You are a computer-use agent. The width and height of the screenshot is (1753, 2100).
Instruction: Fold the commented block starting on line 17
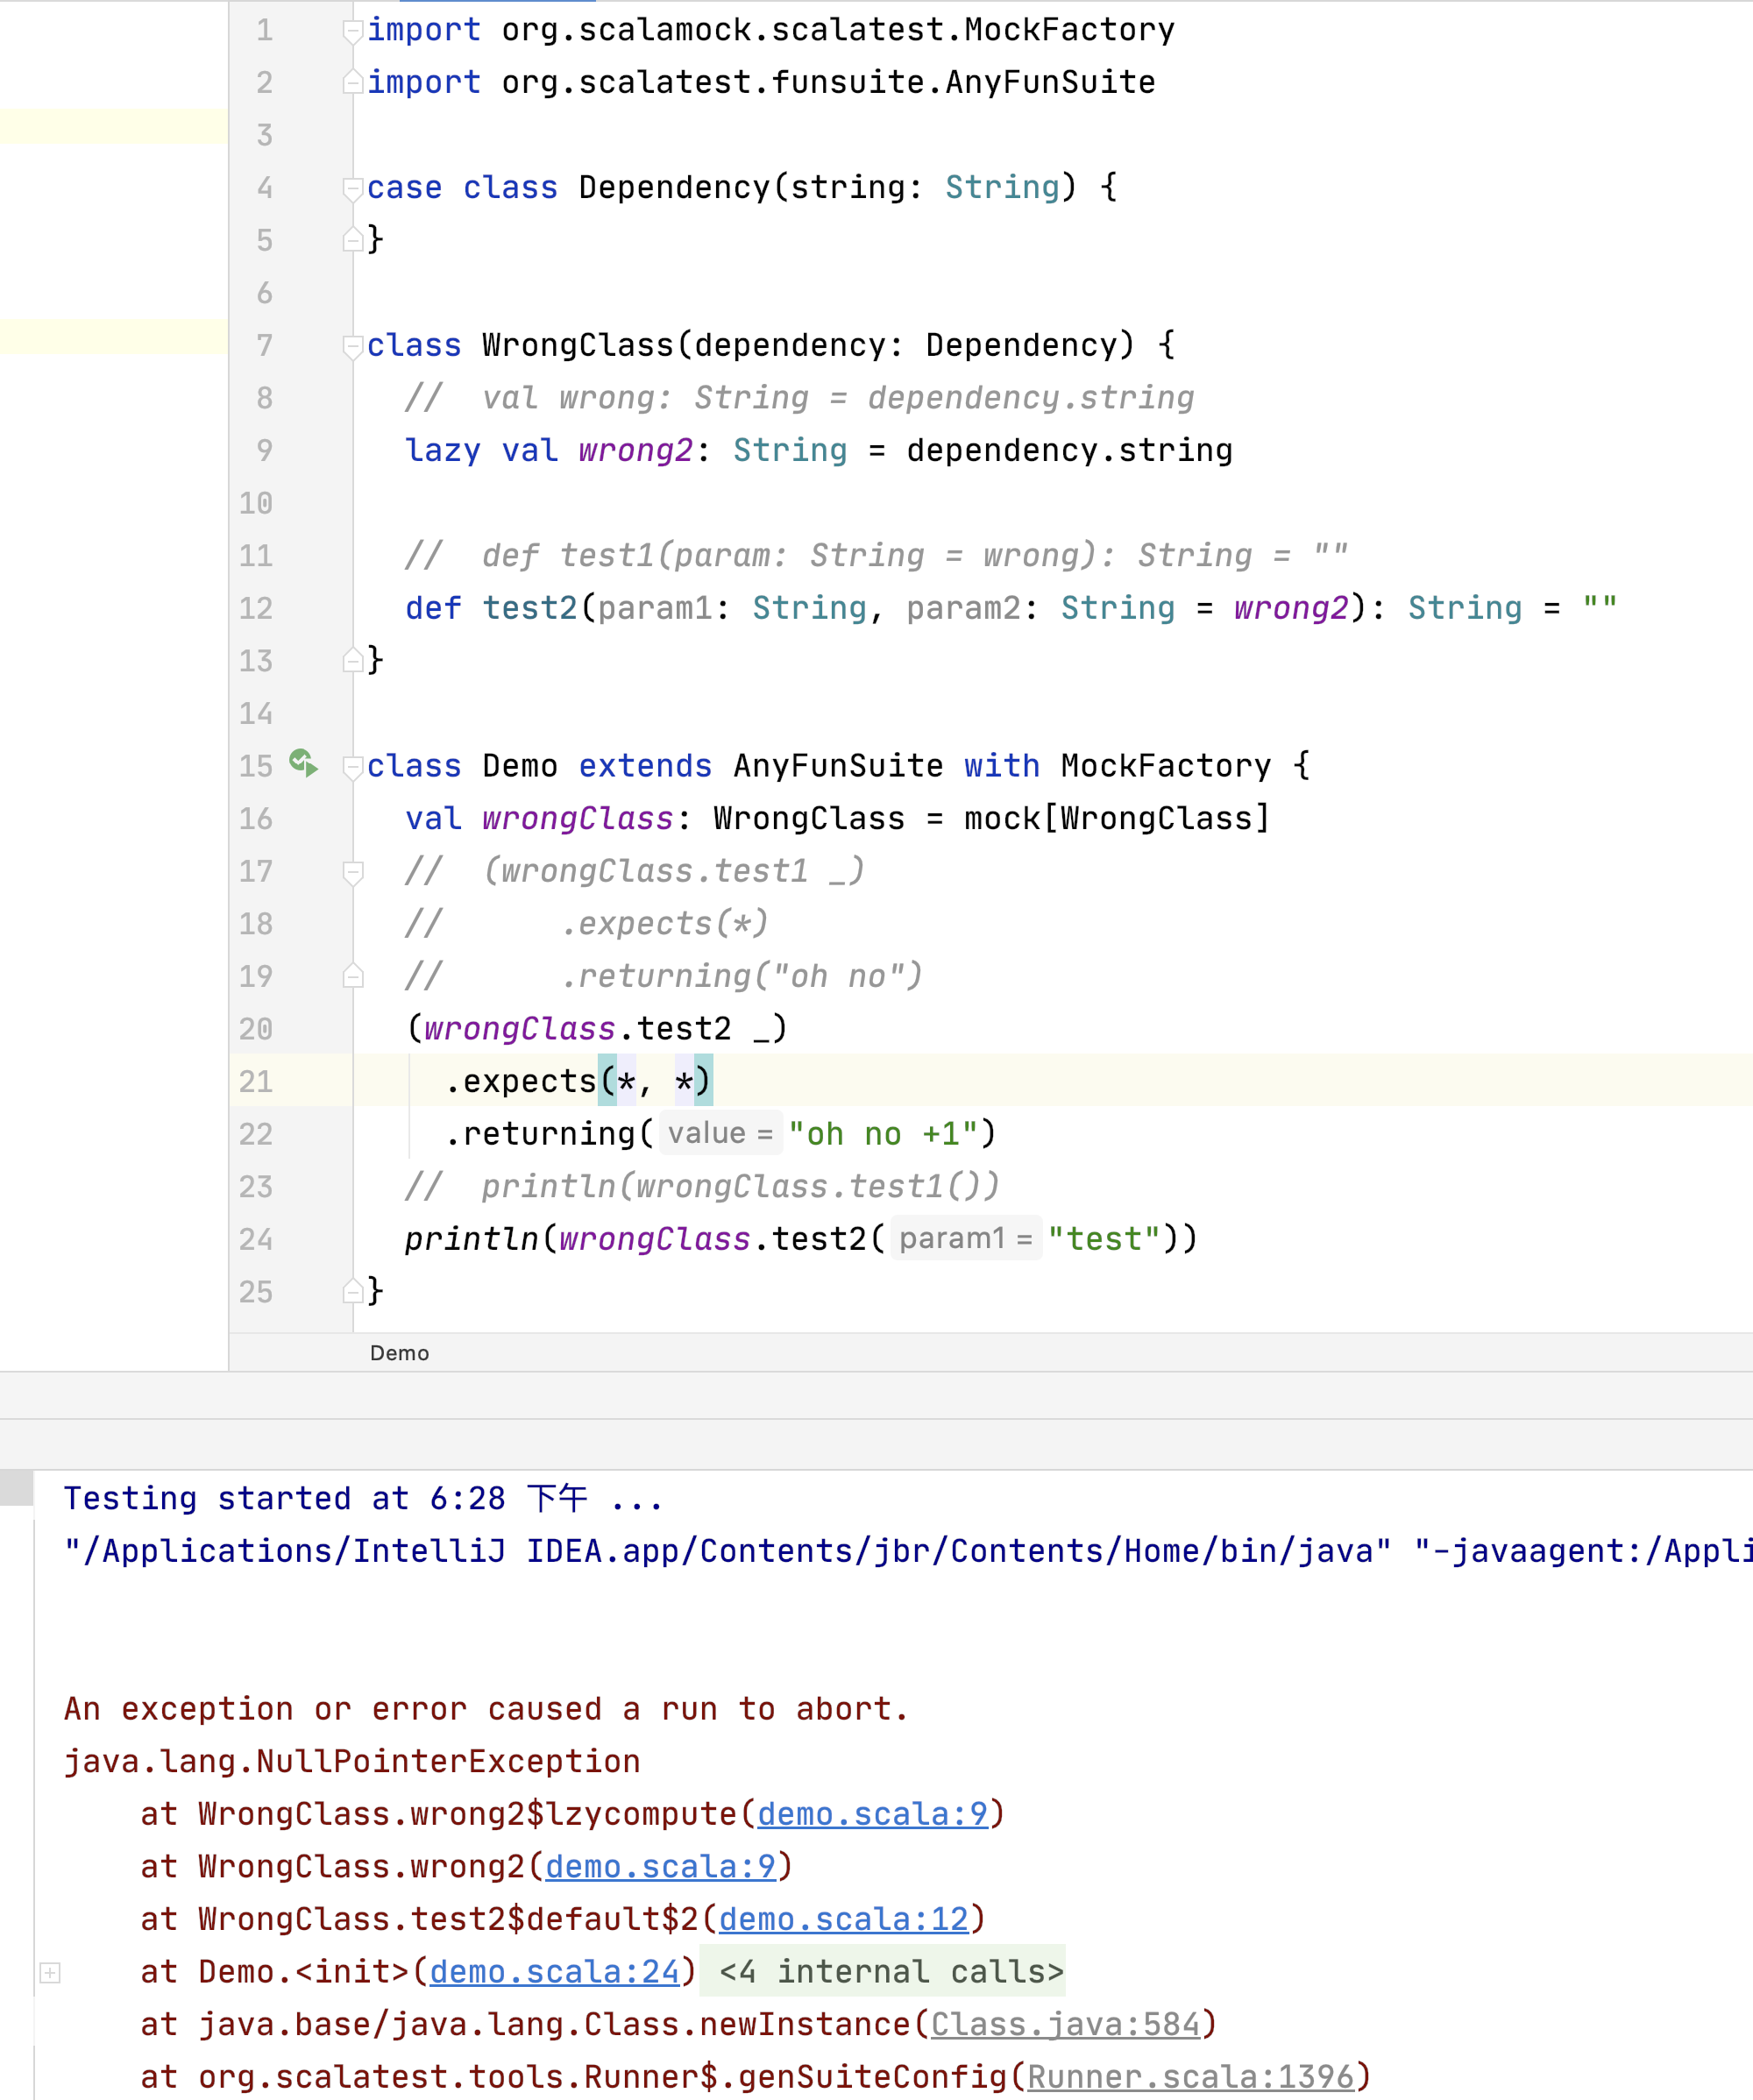352,872
